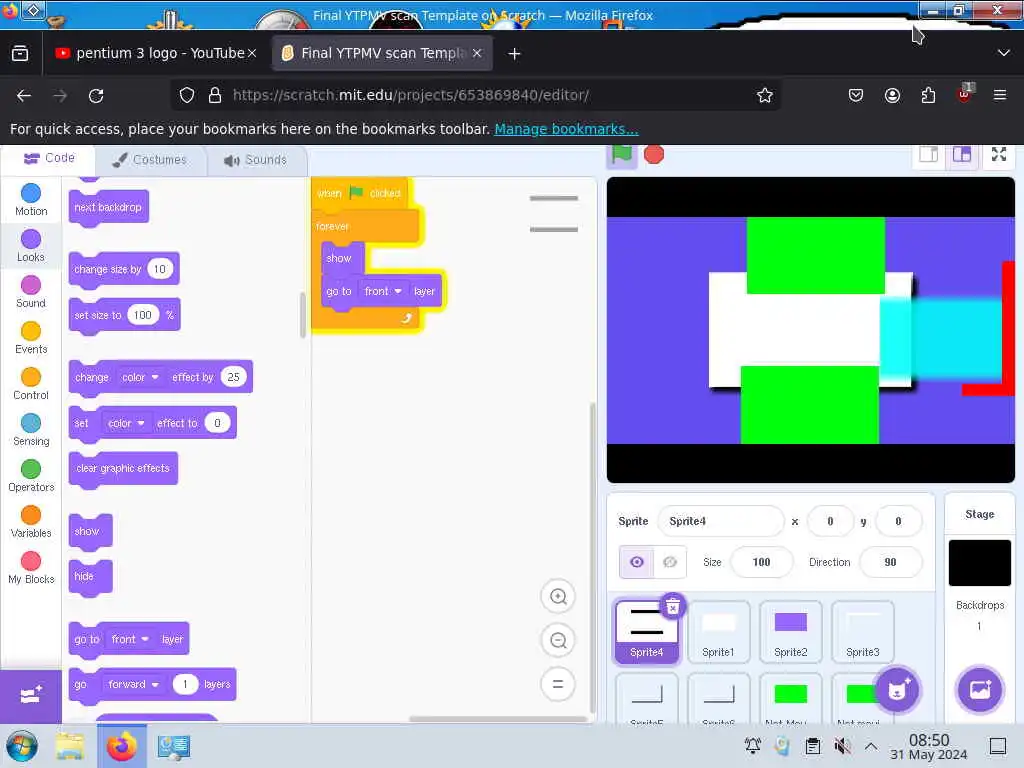Click the show block in palette
This screenshot has width=1024, height=768.
coord(90,531)
